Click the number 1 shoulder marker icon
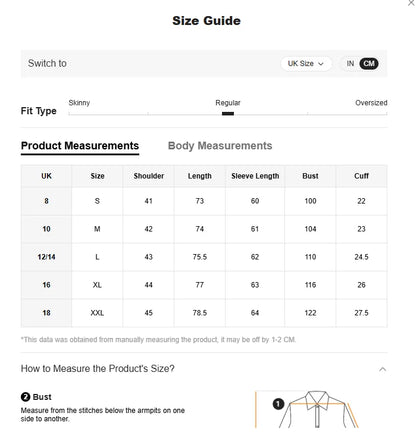This screenshot has height=435, width=416. (278, 404)
